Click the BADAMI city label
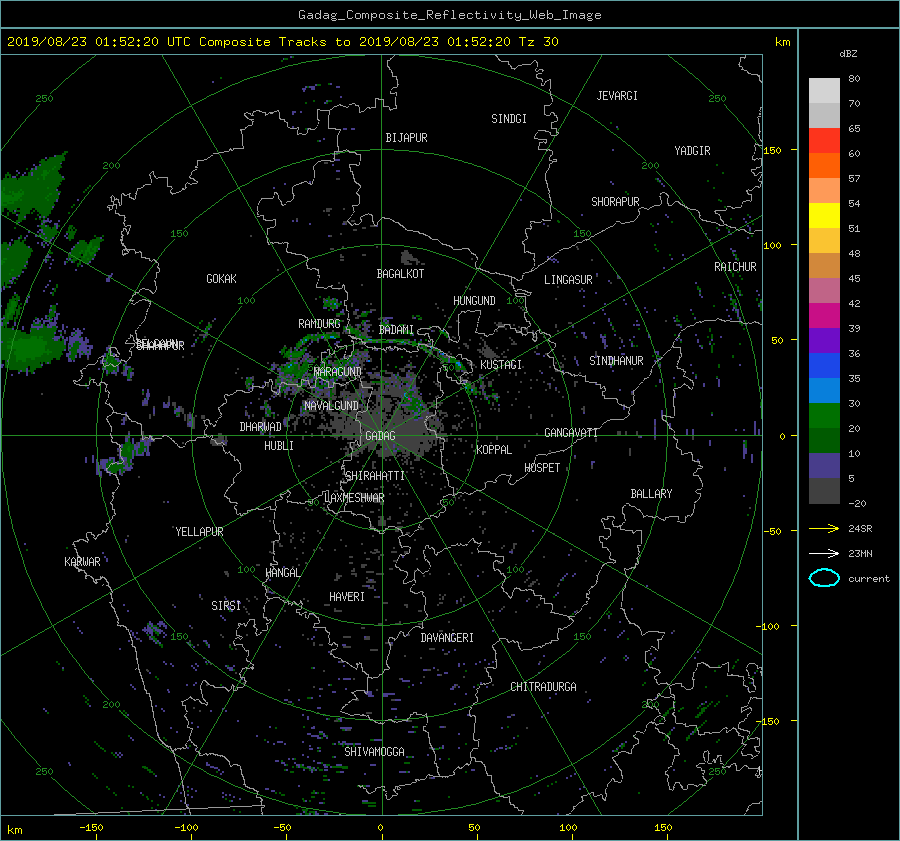Screen dimensions: 900x841 tap(396, 330)
